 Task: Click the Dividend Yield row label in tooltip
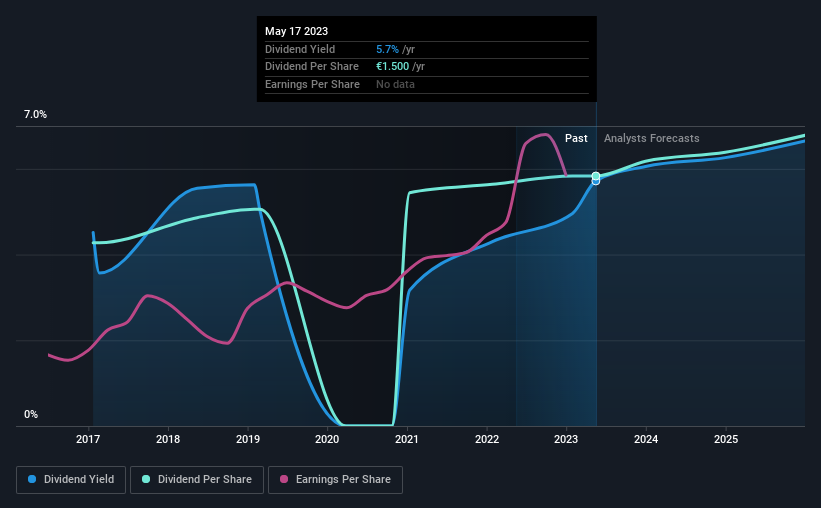300,49
